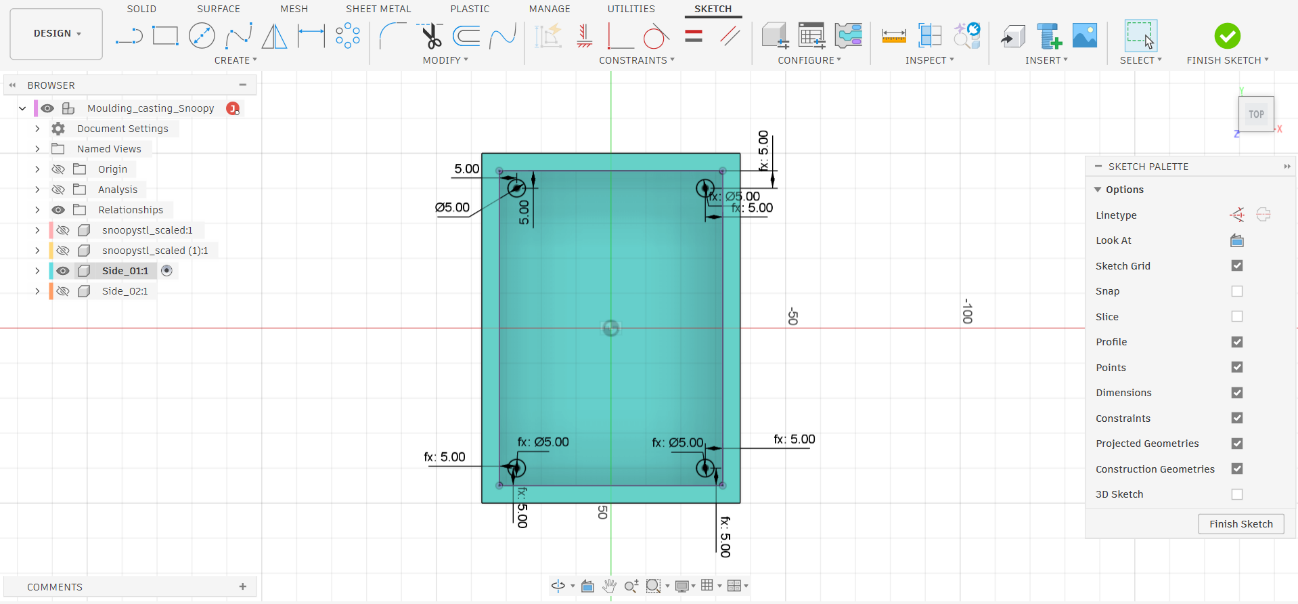Apply the Equal constraint
The image size is (1298, 604).
tap(694, 35)
